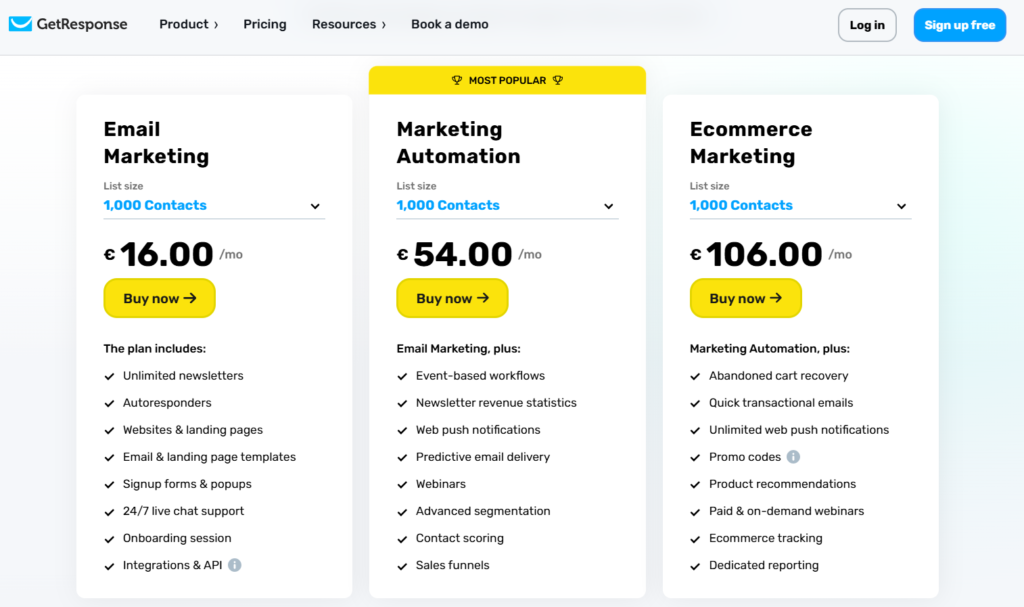Expand Marketing Automation list size dropdown
The width and height of the screenshot is (1024, 607).
(x=507, y=206)
